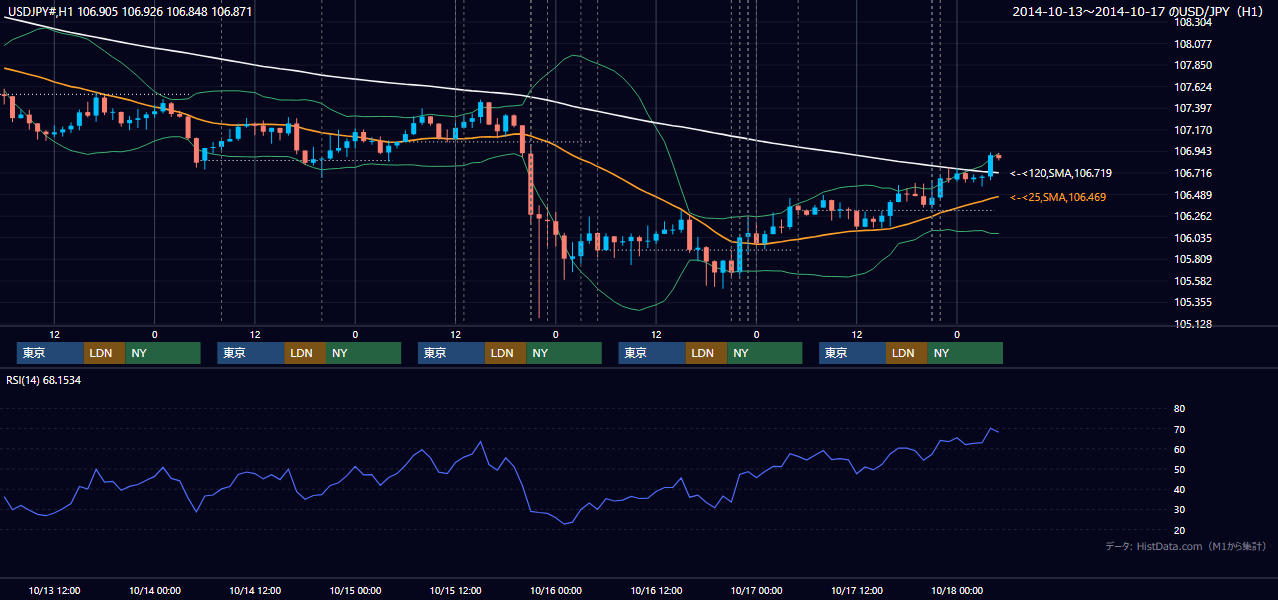Viewport: 1278px width, 600px height.
Task: Click price axis value 105.355
Action: coord(1193,302)
